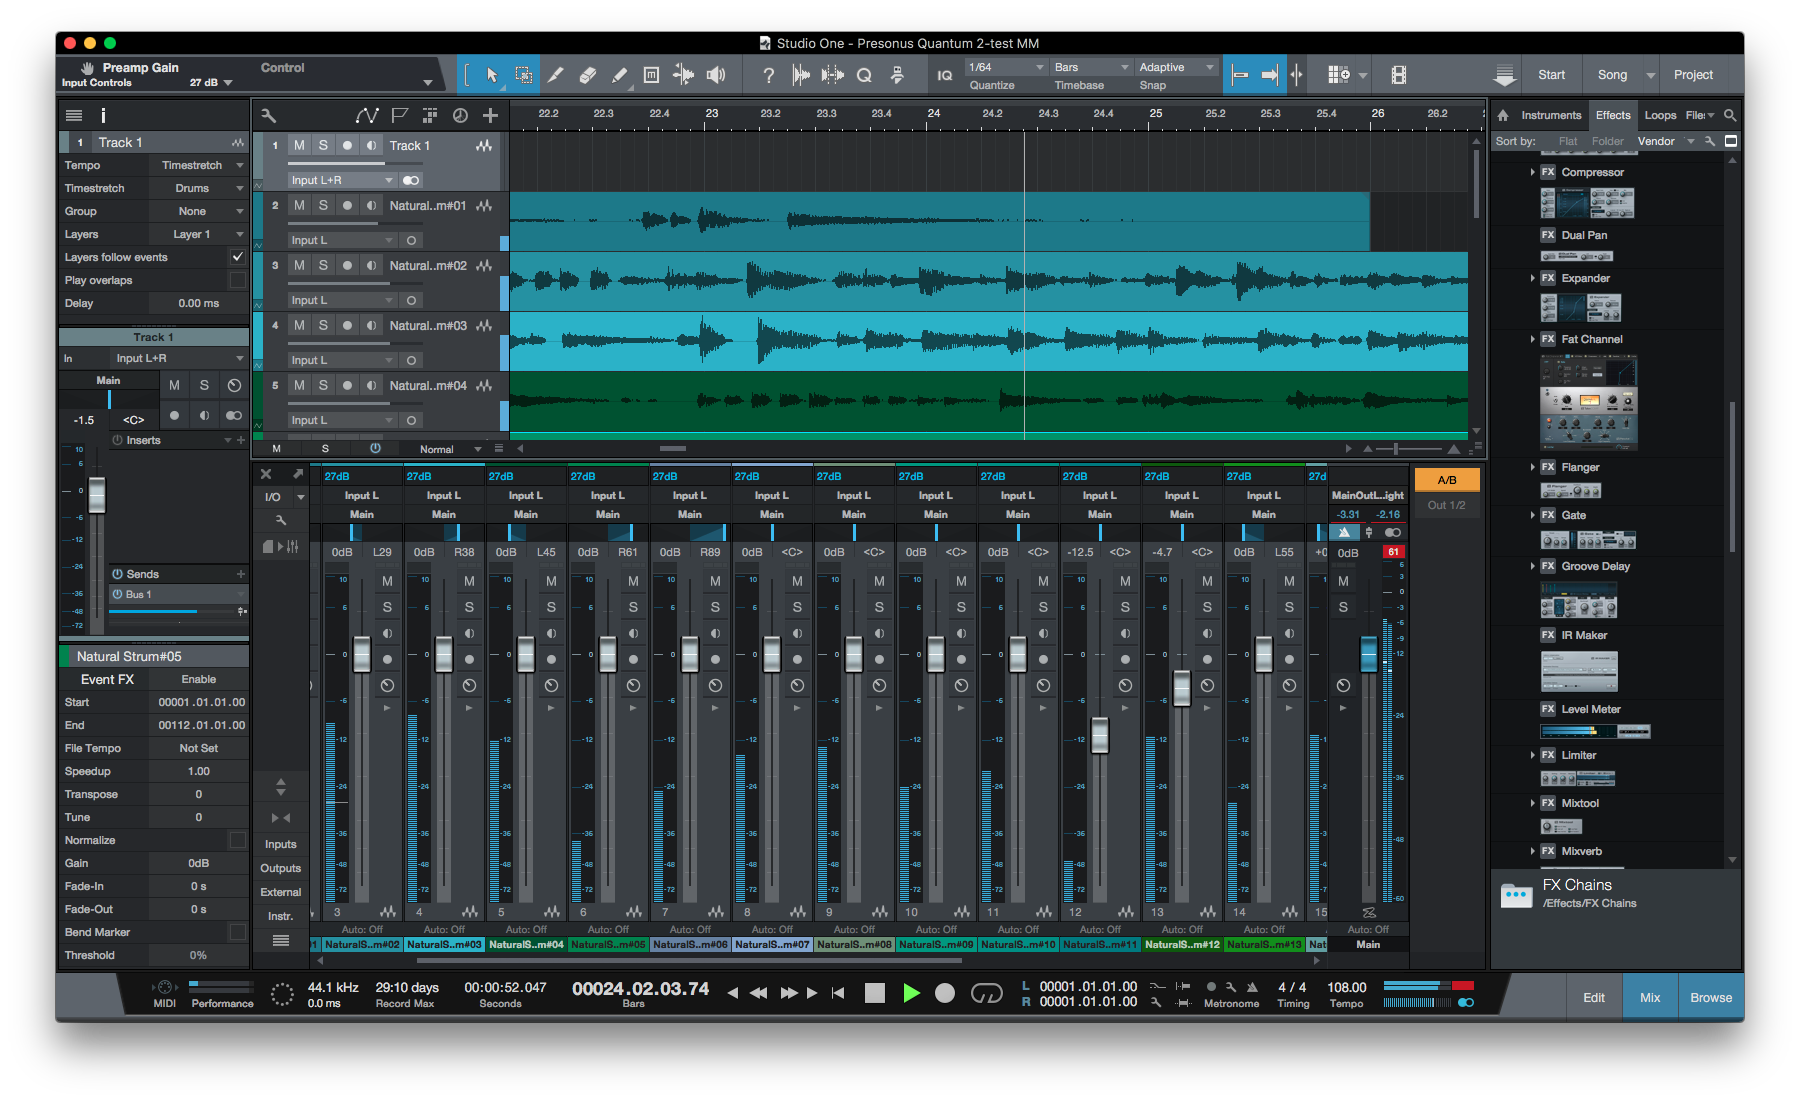The image size is (1800, 1102).
Task: Click the A/B button in mixer
Action: click(1446, 480)
